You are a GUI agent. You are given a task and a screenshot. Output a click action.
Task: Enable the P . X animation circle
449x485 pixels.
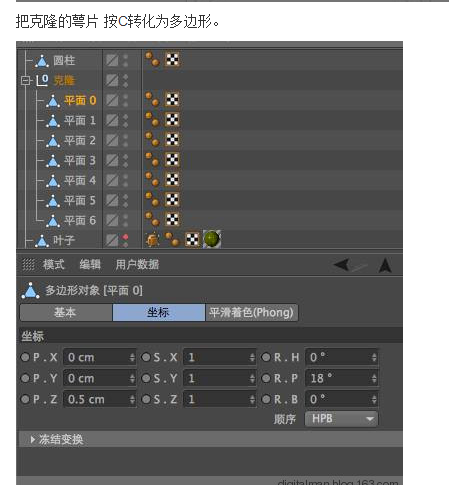point(25,357)
